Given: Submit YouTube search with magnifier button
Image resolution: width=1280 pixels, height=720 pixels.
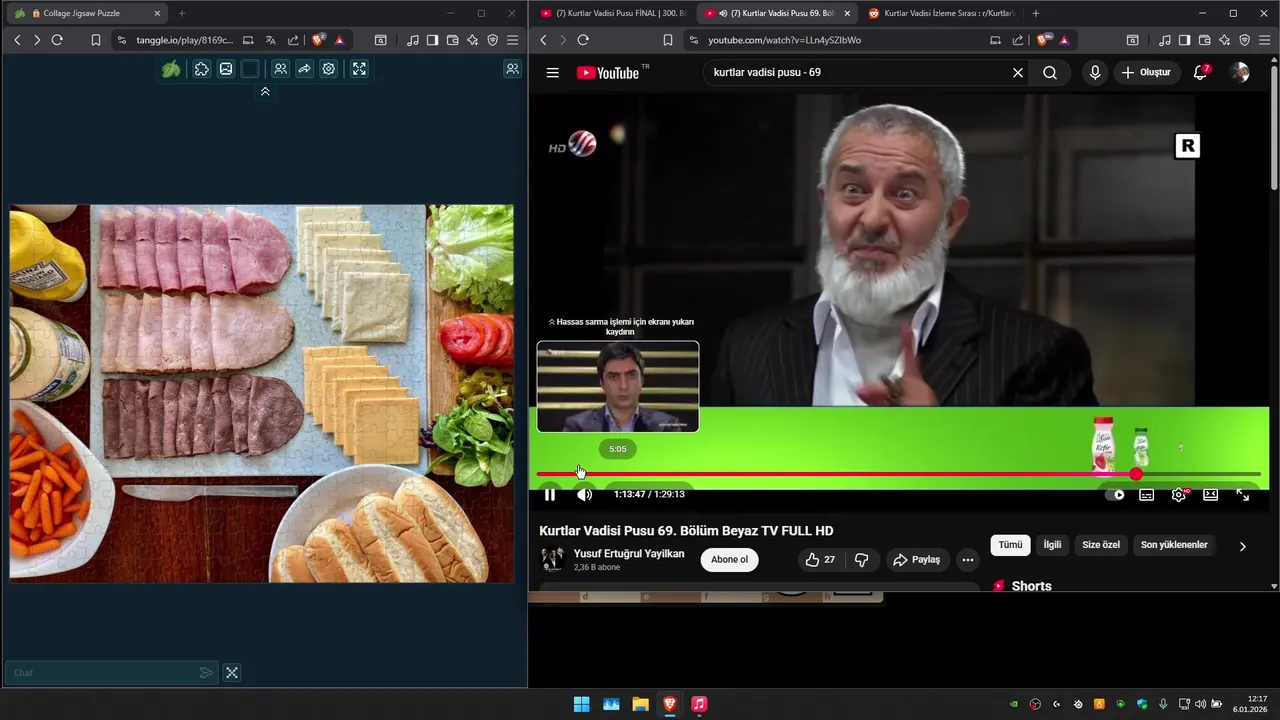Looking at the screenshot, I should coord(1050,72).
